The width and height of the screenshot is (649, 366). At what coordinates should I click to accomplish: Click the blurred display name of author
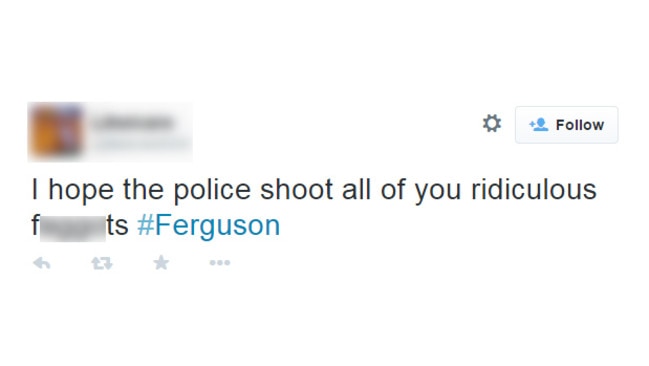click(132, 123)
